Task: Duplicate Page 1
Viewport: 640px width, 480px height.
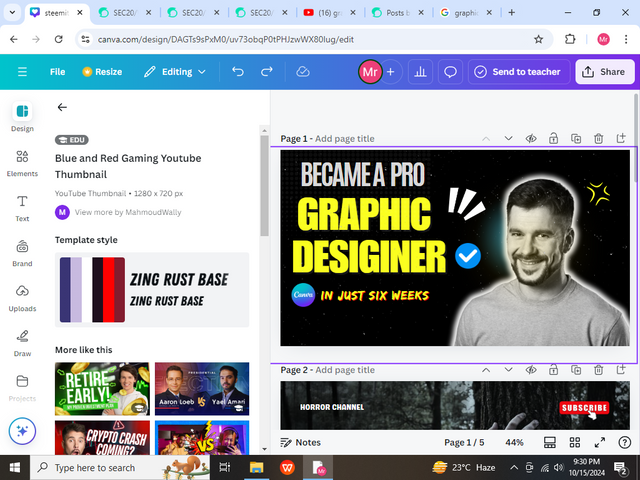Action: (x=576, y=139)
